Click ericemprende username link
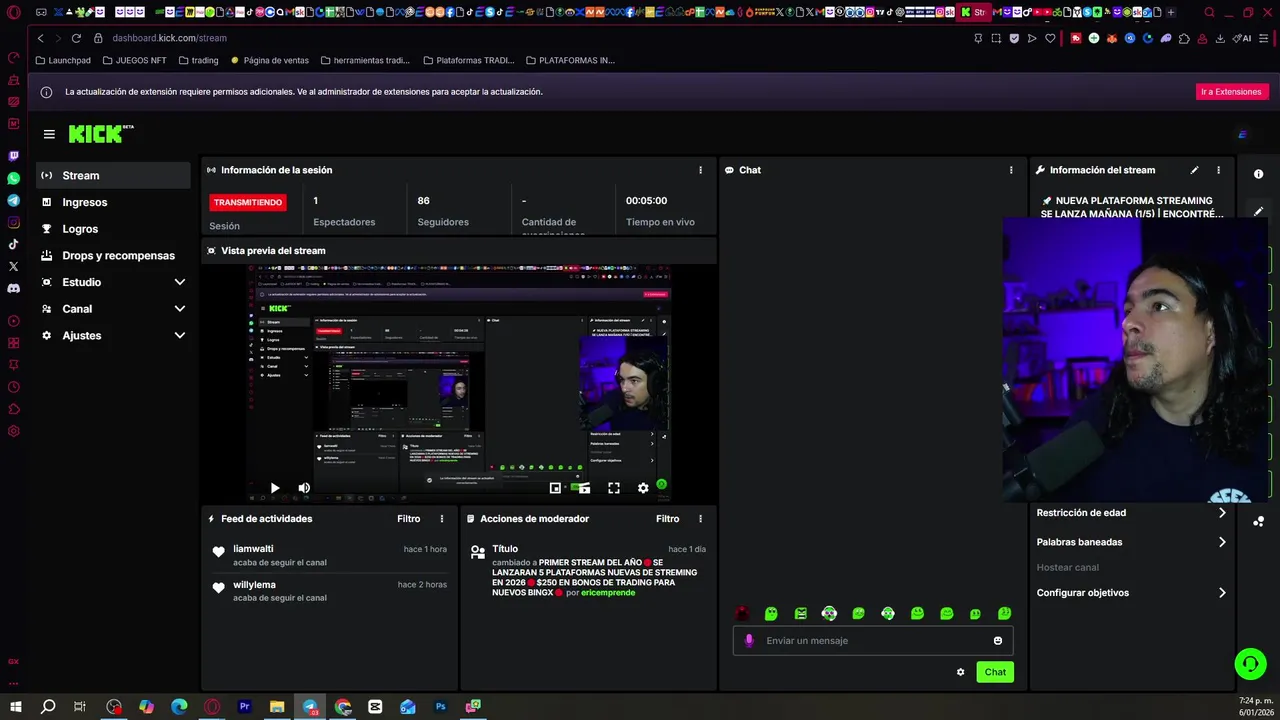 [608, 593]
